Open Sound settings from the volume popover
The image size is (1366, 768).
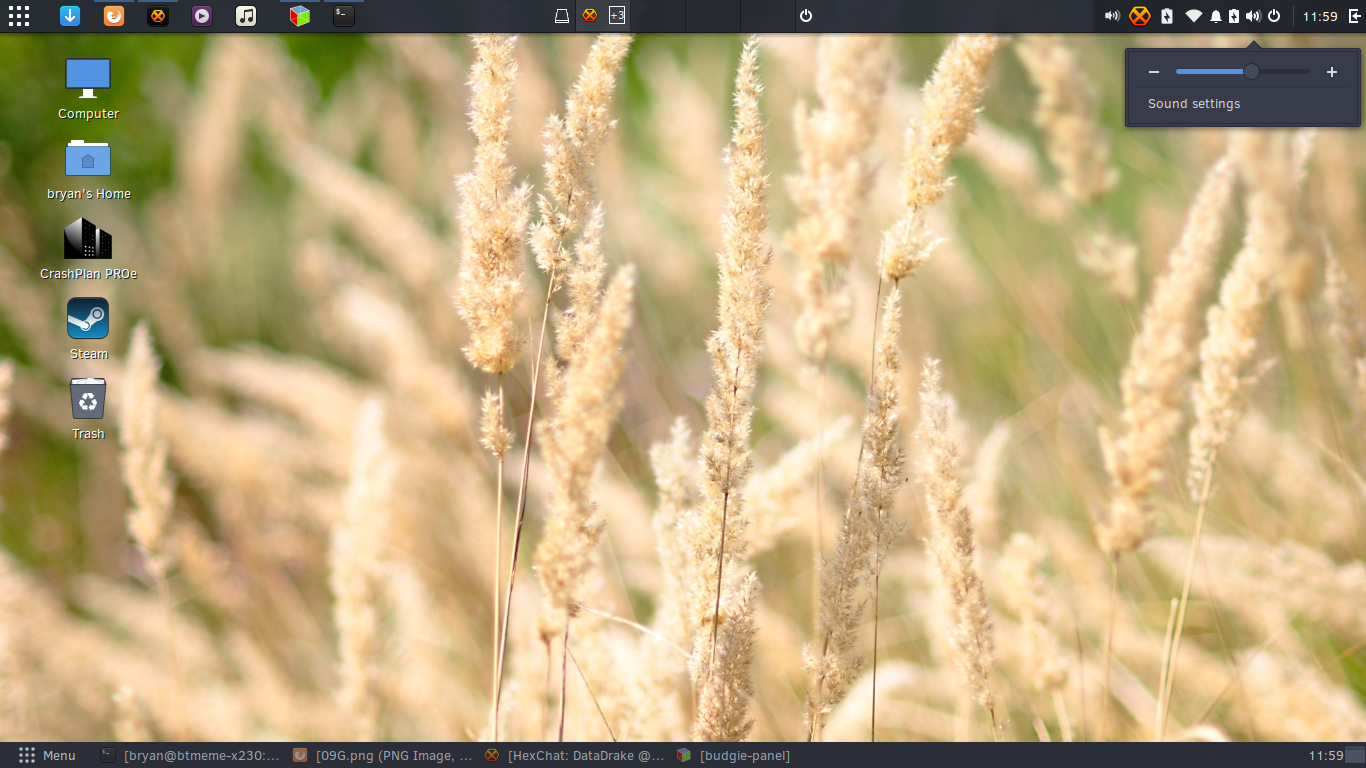click(1194, 104)
